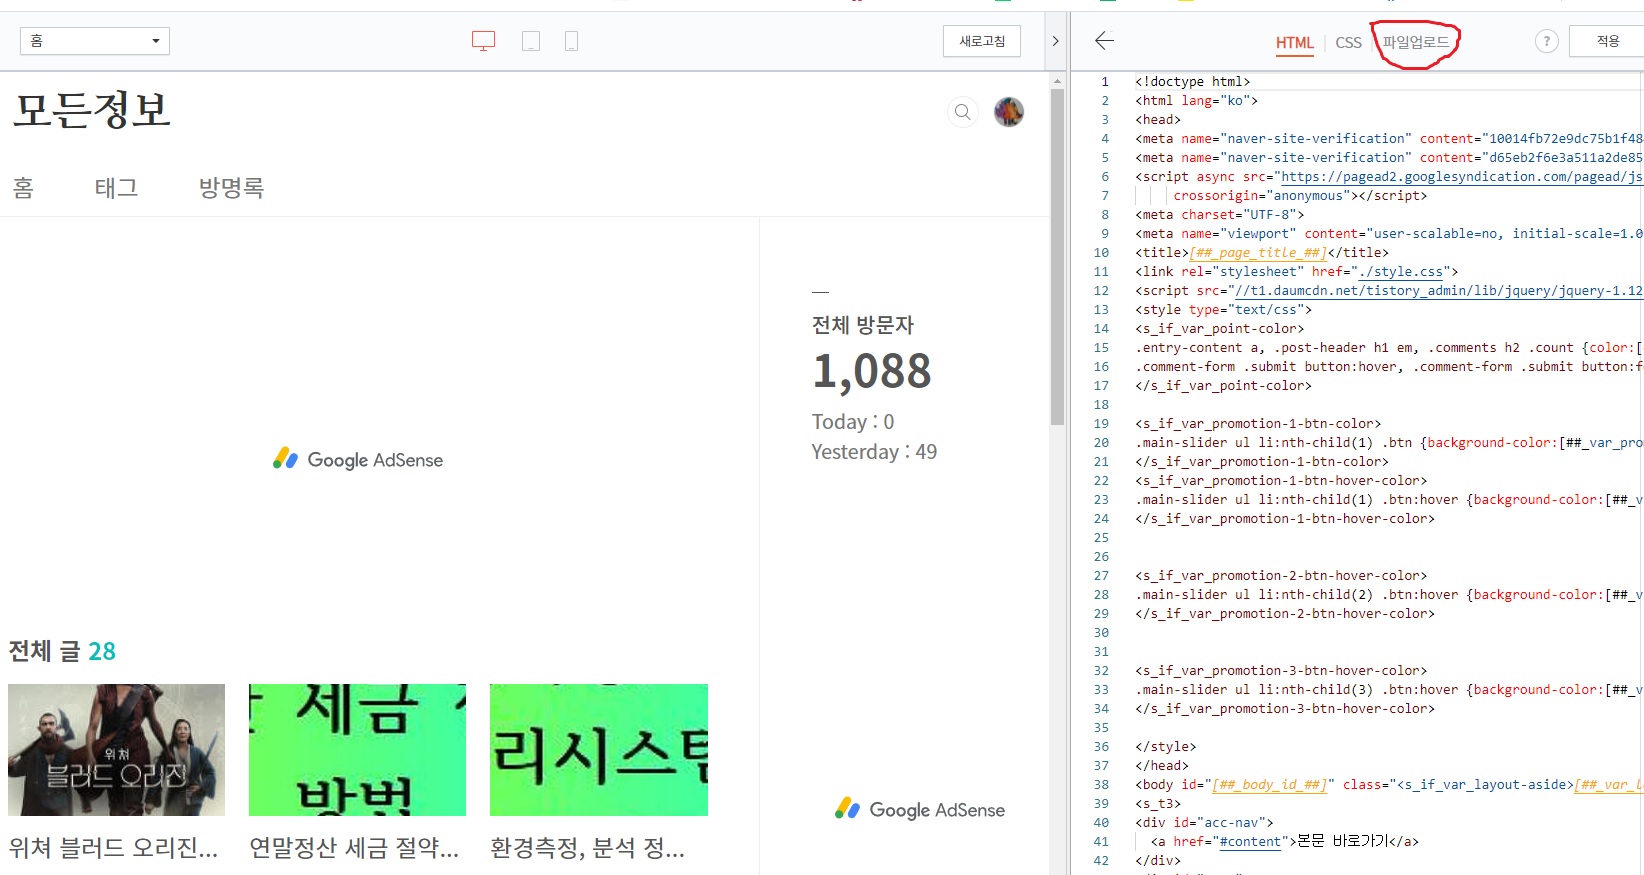Click code line '<!doctype html>'
Viewport: 1644px width, 875px height.
[1192, 82]
